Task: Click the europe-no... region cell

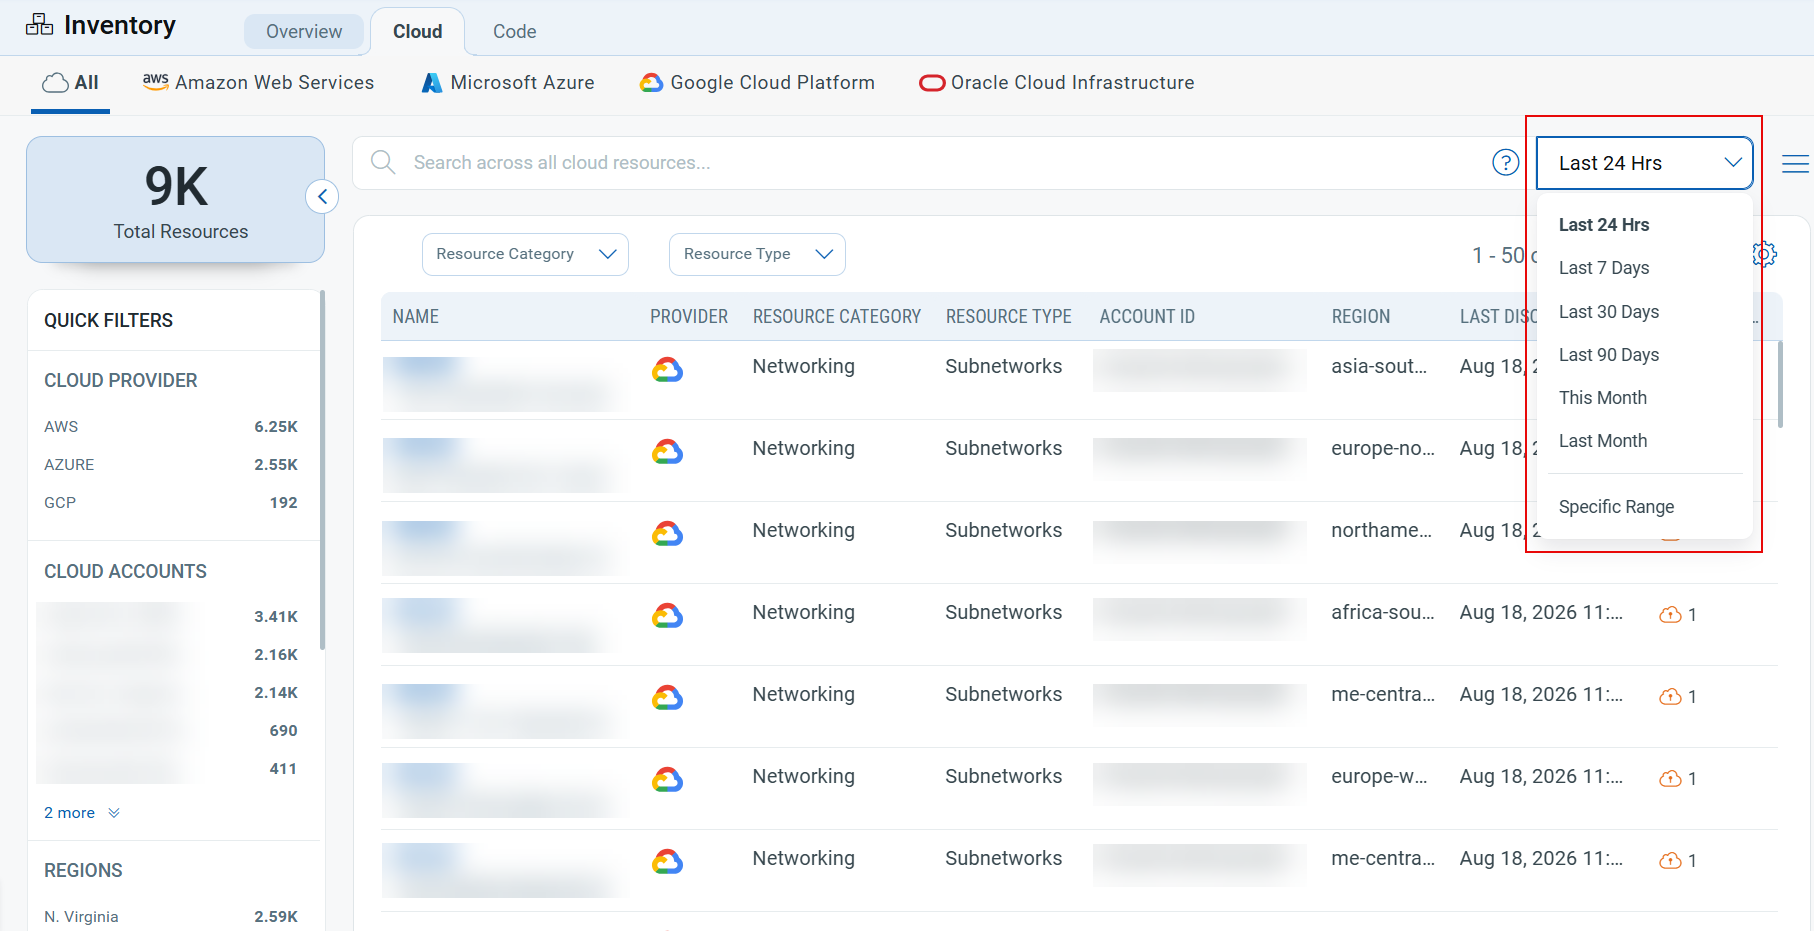Action: pyautogui.click(x=1383, y=449)
